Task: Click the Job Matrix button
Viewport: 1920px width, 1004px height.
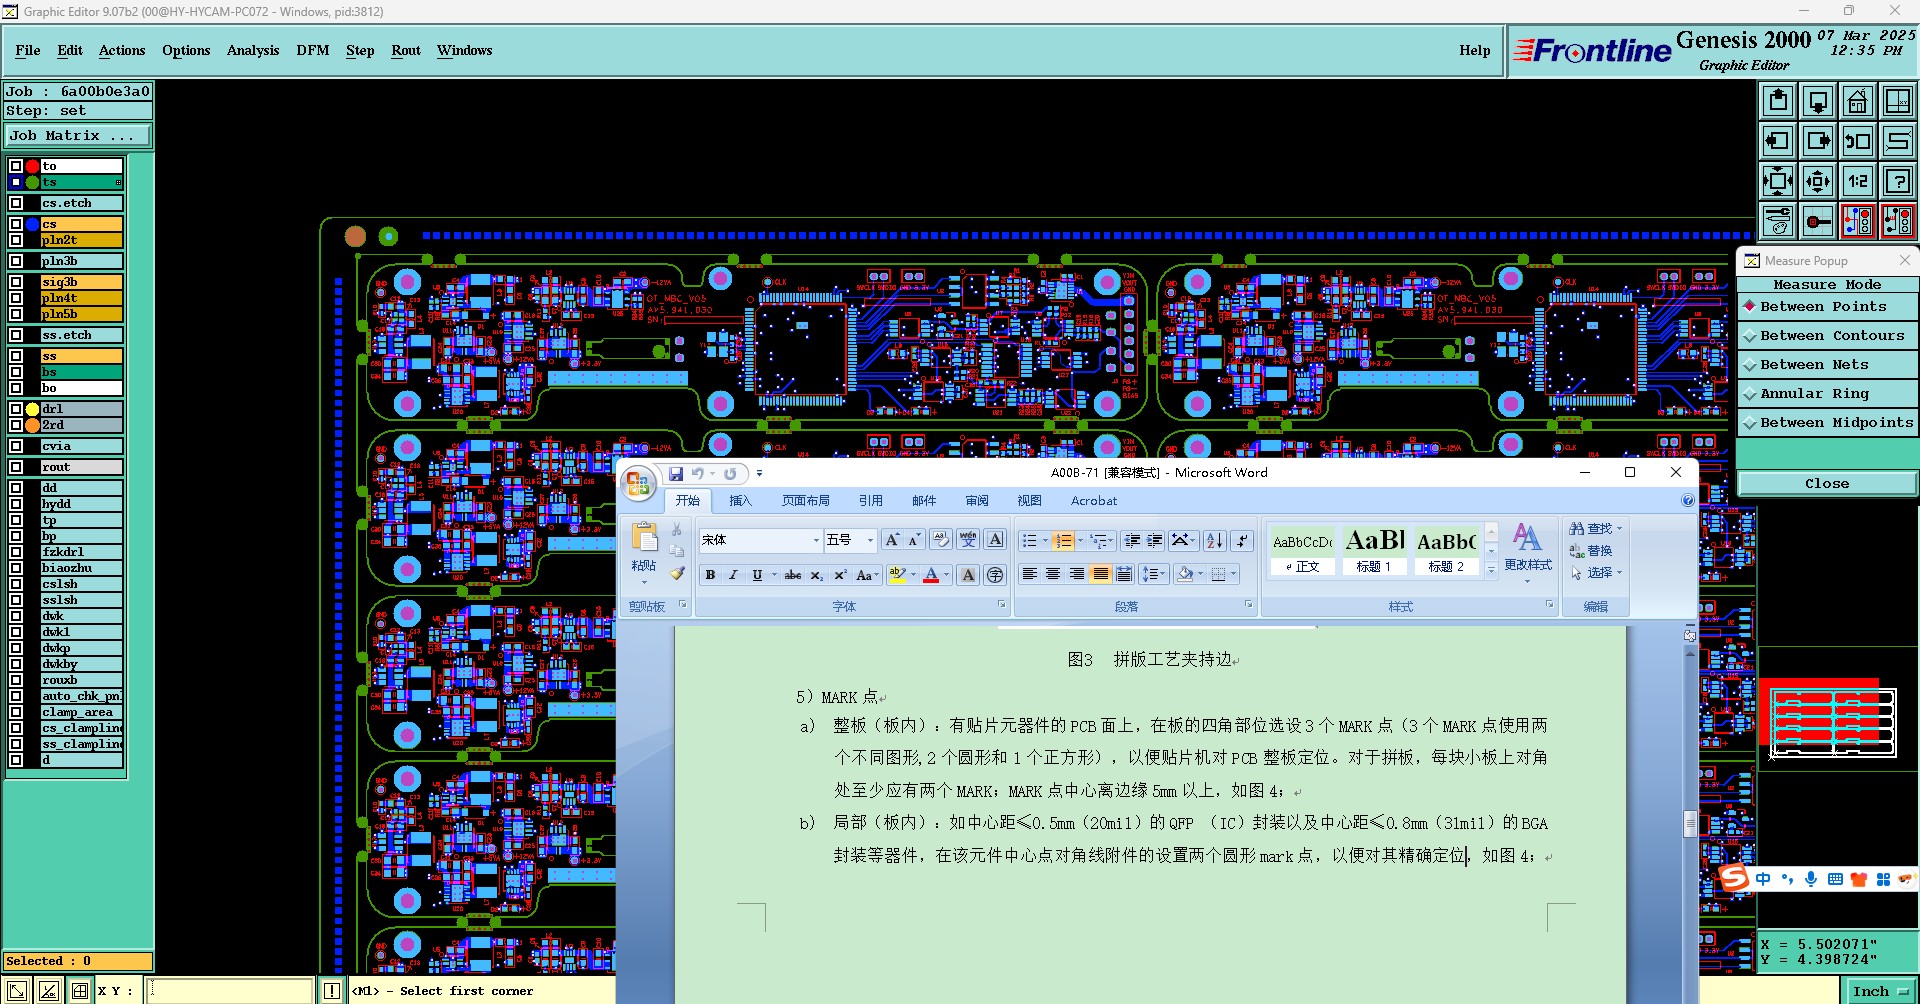Action: pyautogui.click(x=78, y=136)
